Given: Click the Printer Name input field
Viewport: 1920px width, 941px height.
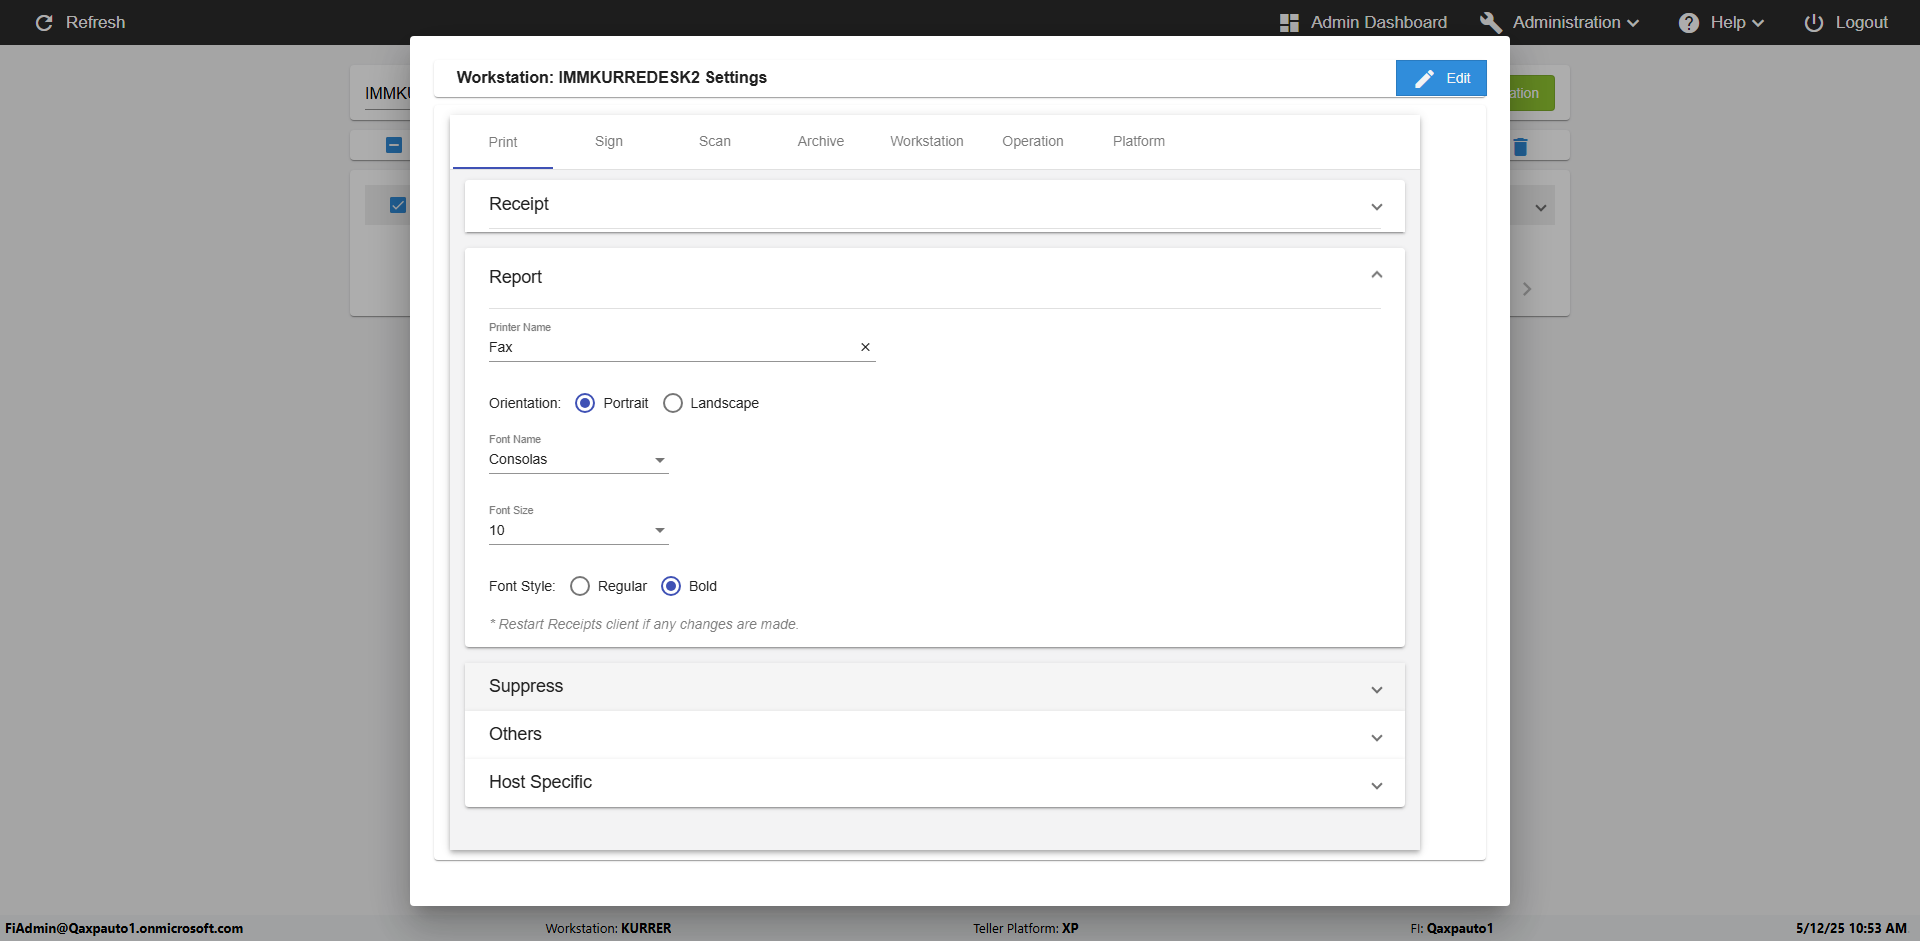Looking at the screenshot, I should tap(670, 347).
